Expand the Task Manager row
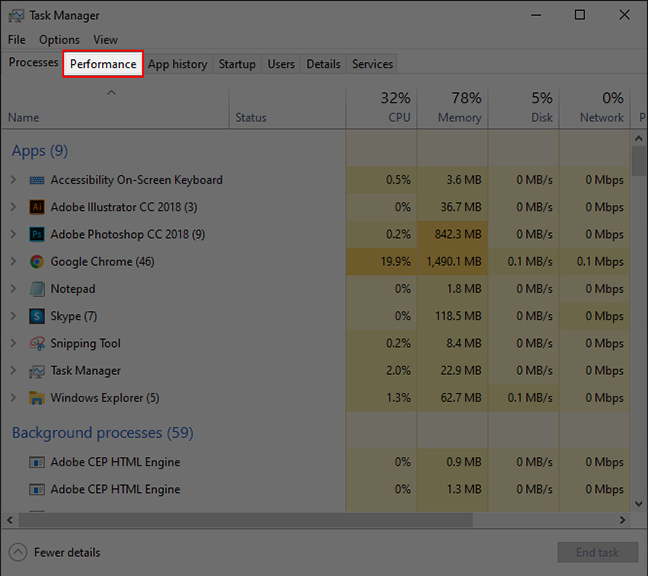Viewport: 648px width, 576px height. pyautogui.click(x=13, y=371)
